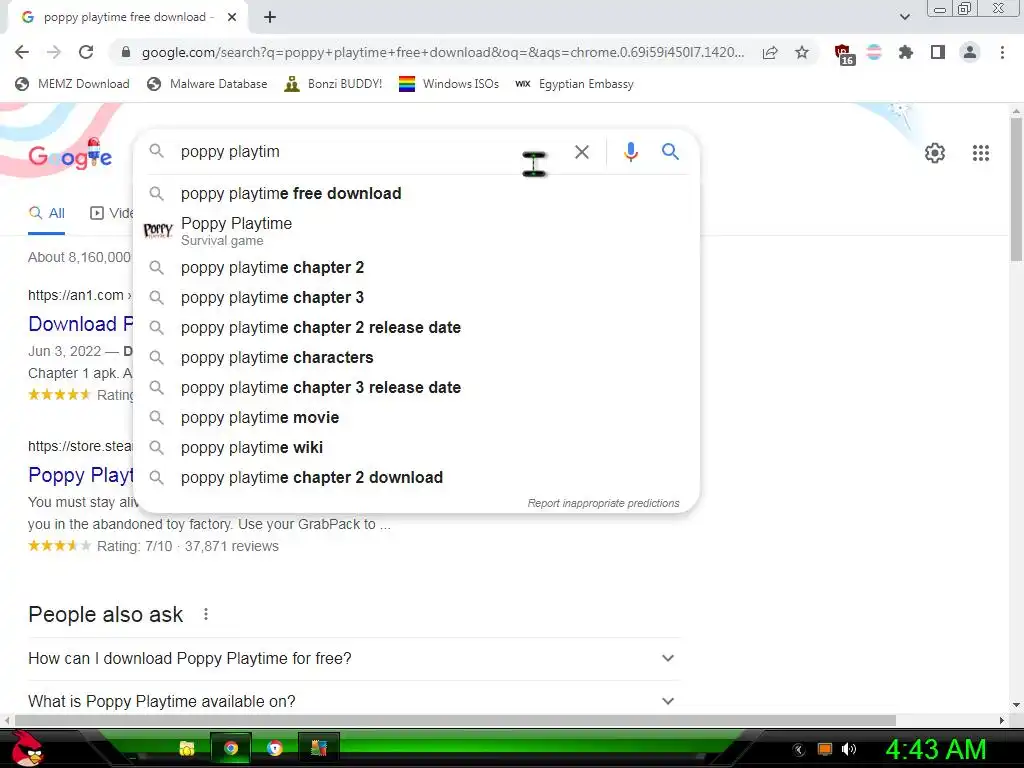Go back with browser back arrow

tap(22, 52)
